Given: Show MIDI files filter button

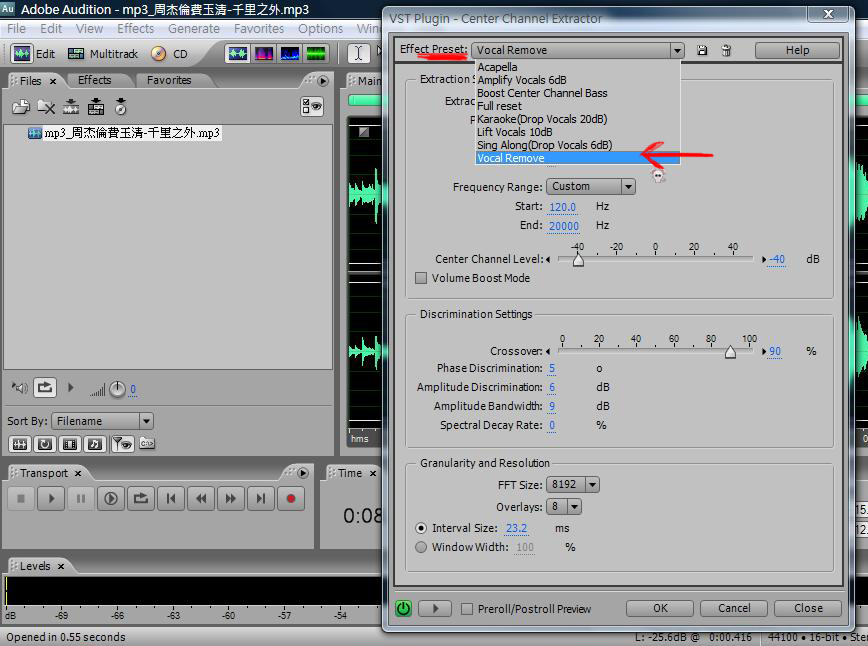Looking at the screenshot, I should [x=95, y=444].
